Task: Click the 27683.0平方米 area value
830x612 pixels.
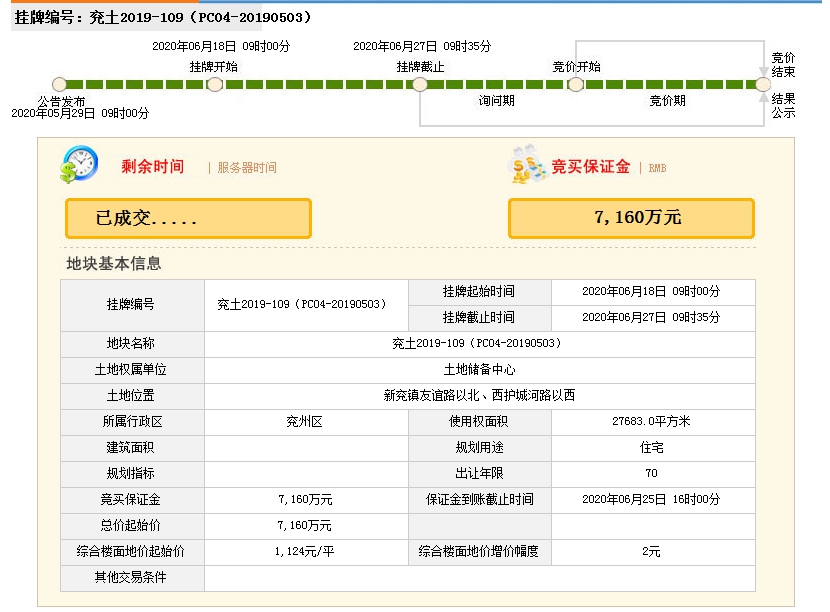Action: (651, 421)
